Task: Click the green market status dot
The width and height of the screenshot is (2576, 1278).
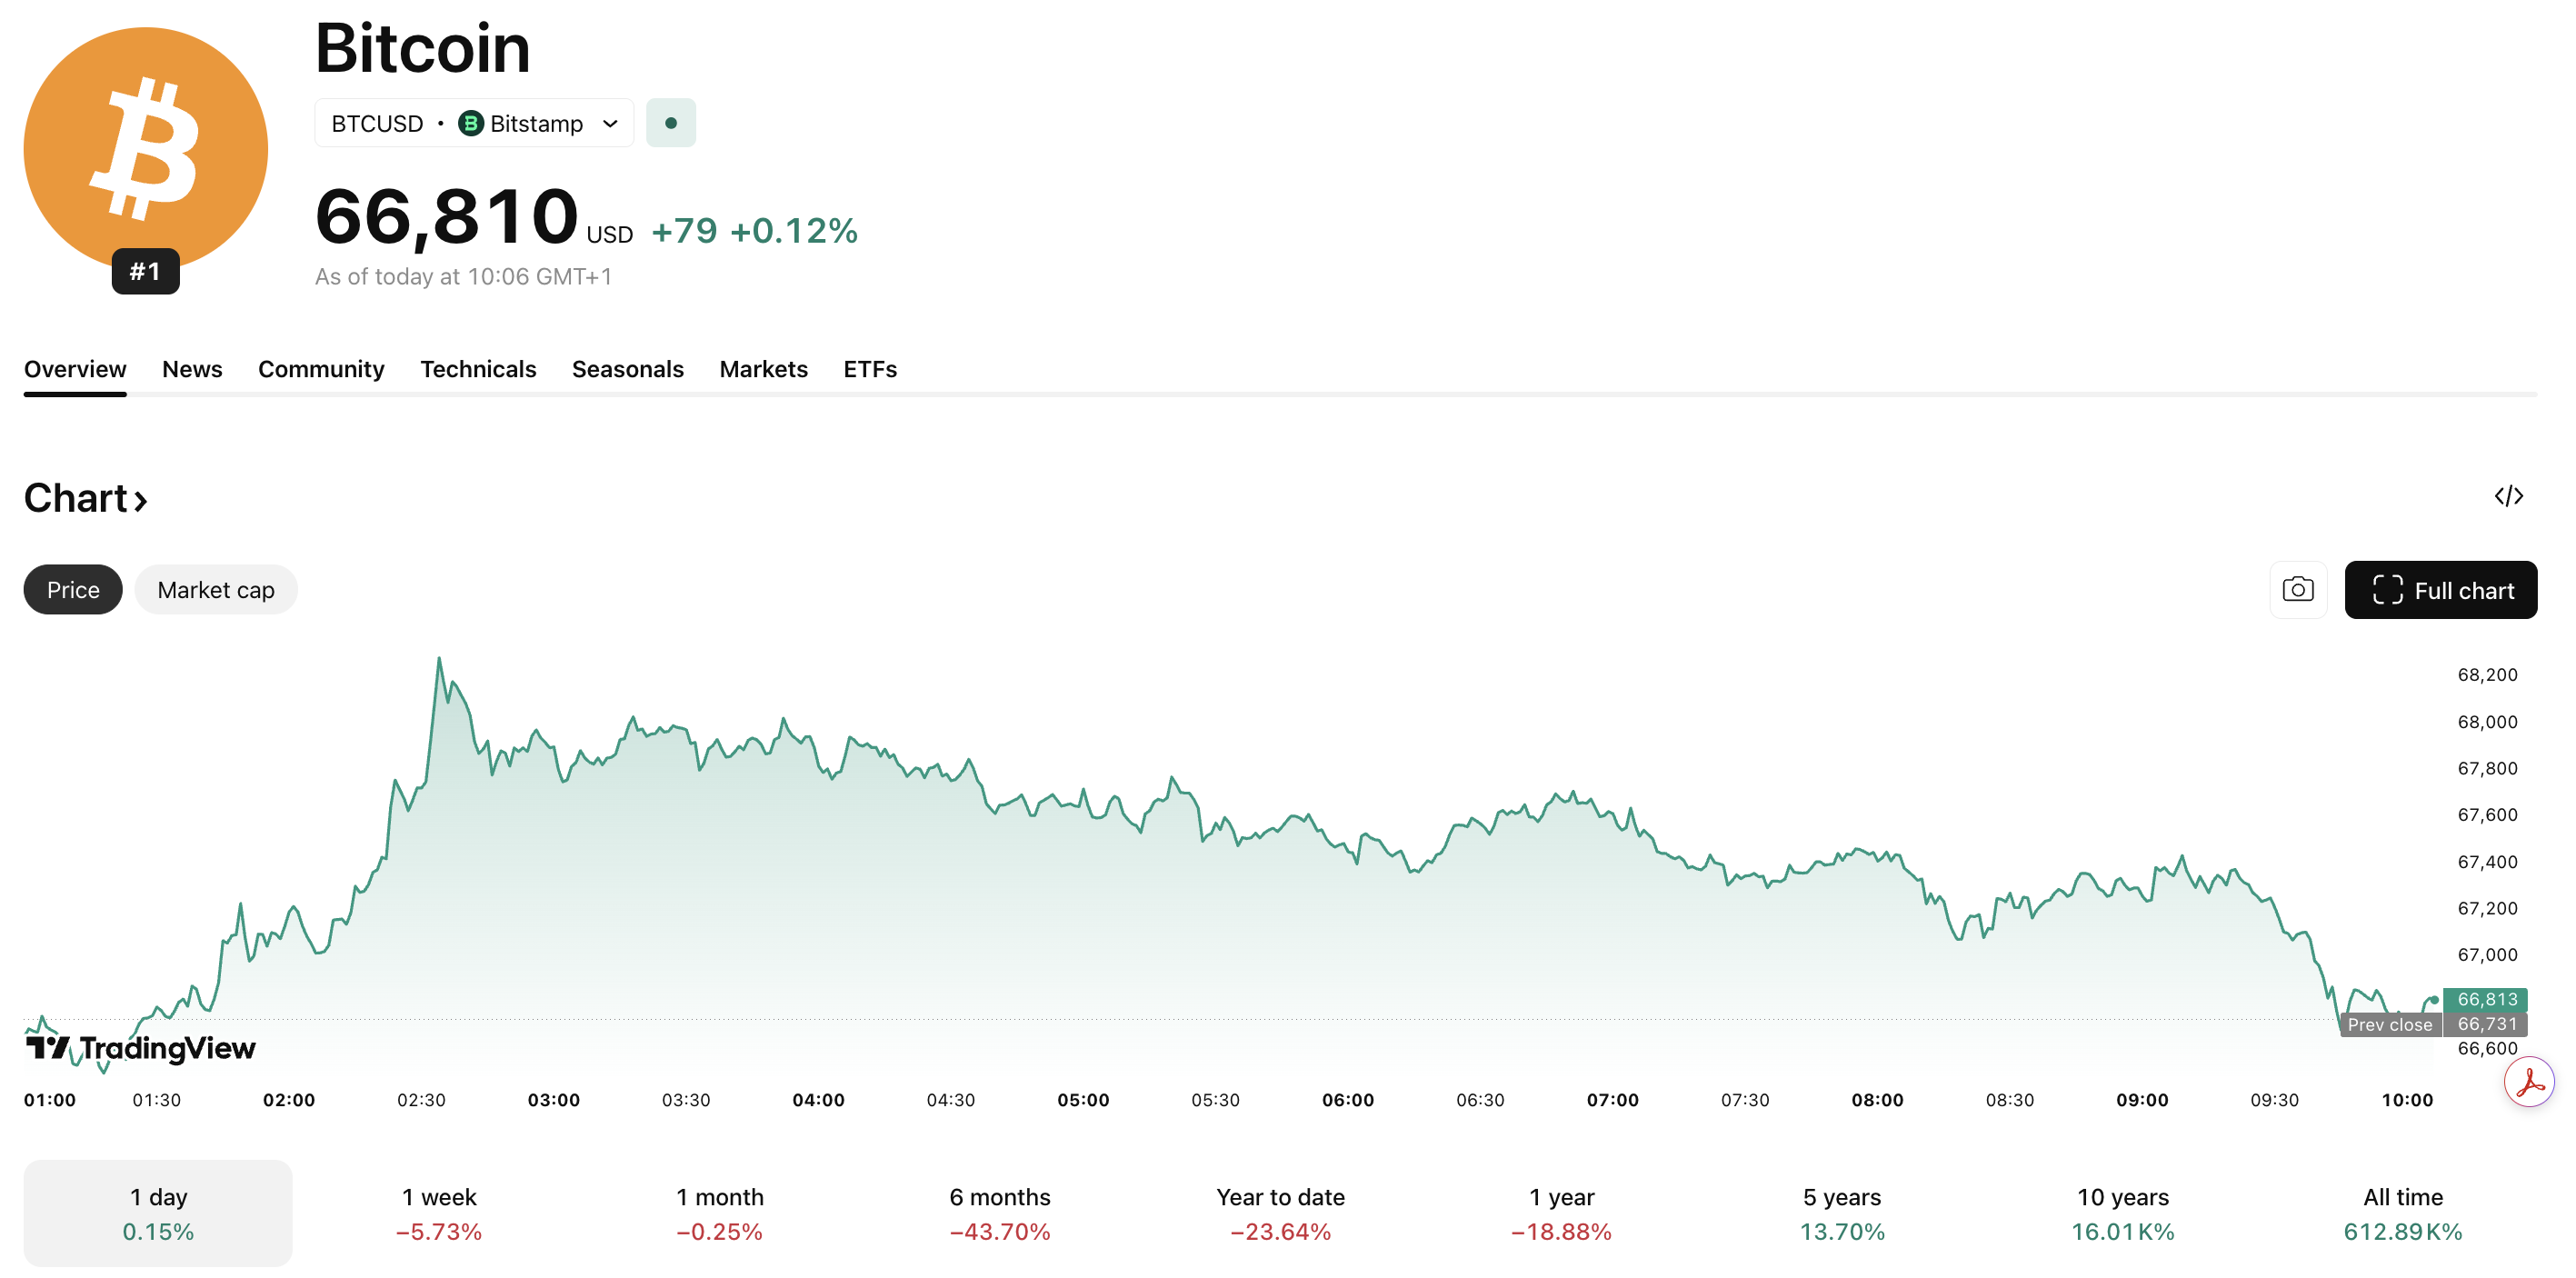Action: click(x=671, y=122)
